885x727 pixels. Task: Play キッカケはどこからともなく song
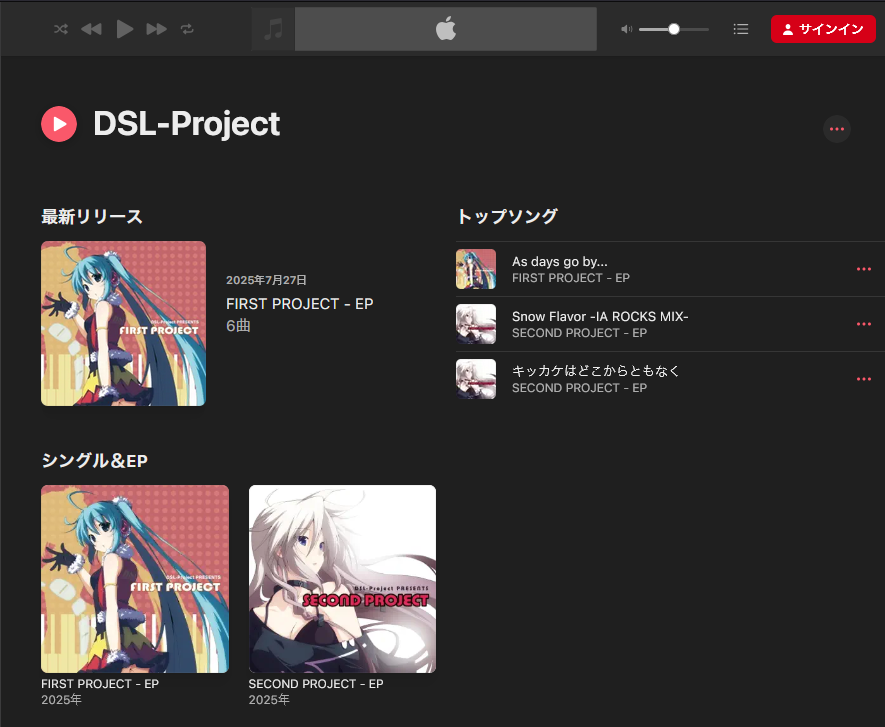[596, 371]
